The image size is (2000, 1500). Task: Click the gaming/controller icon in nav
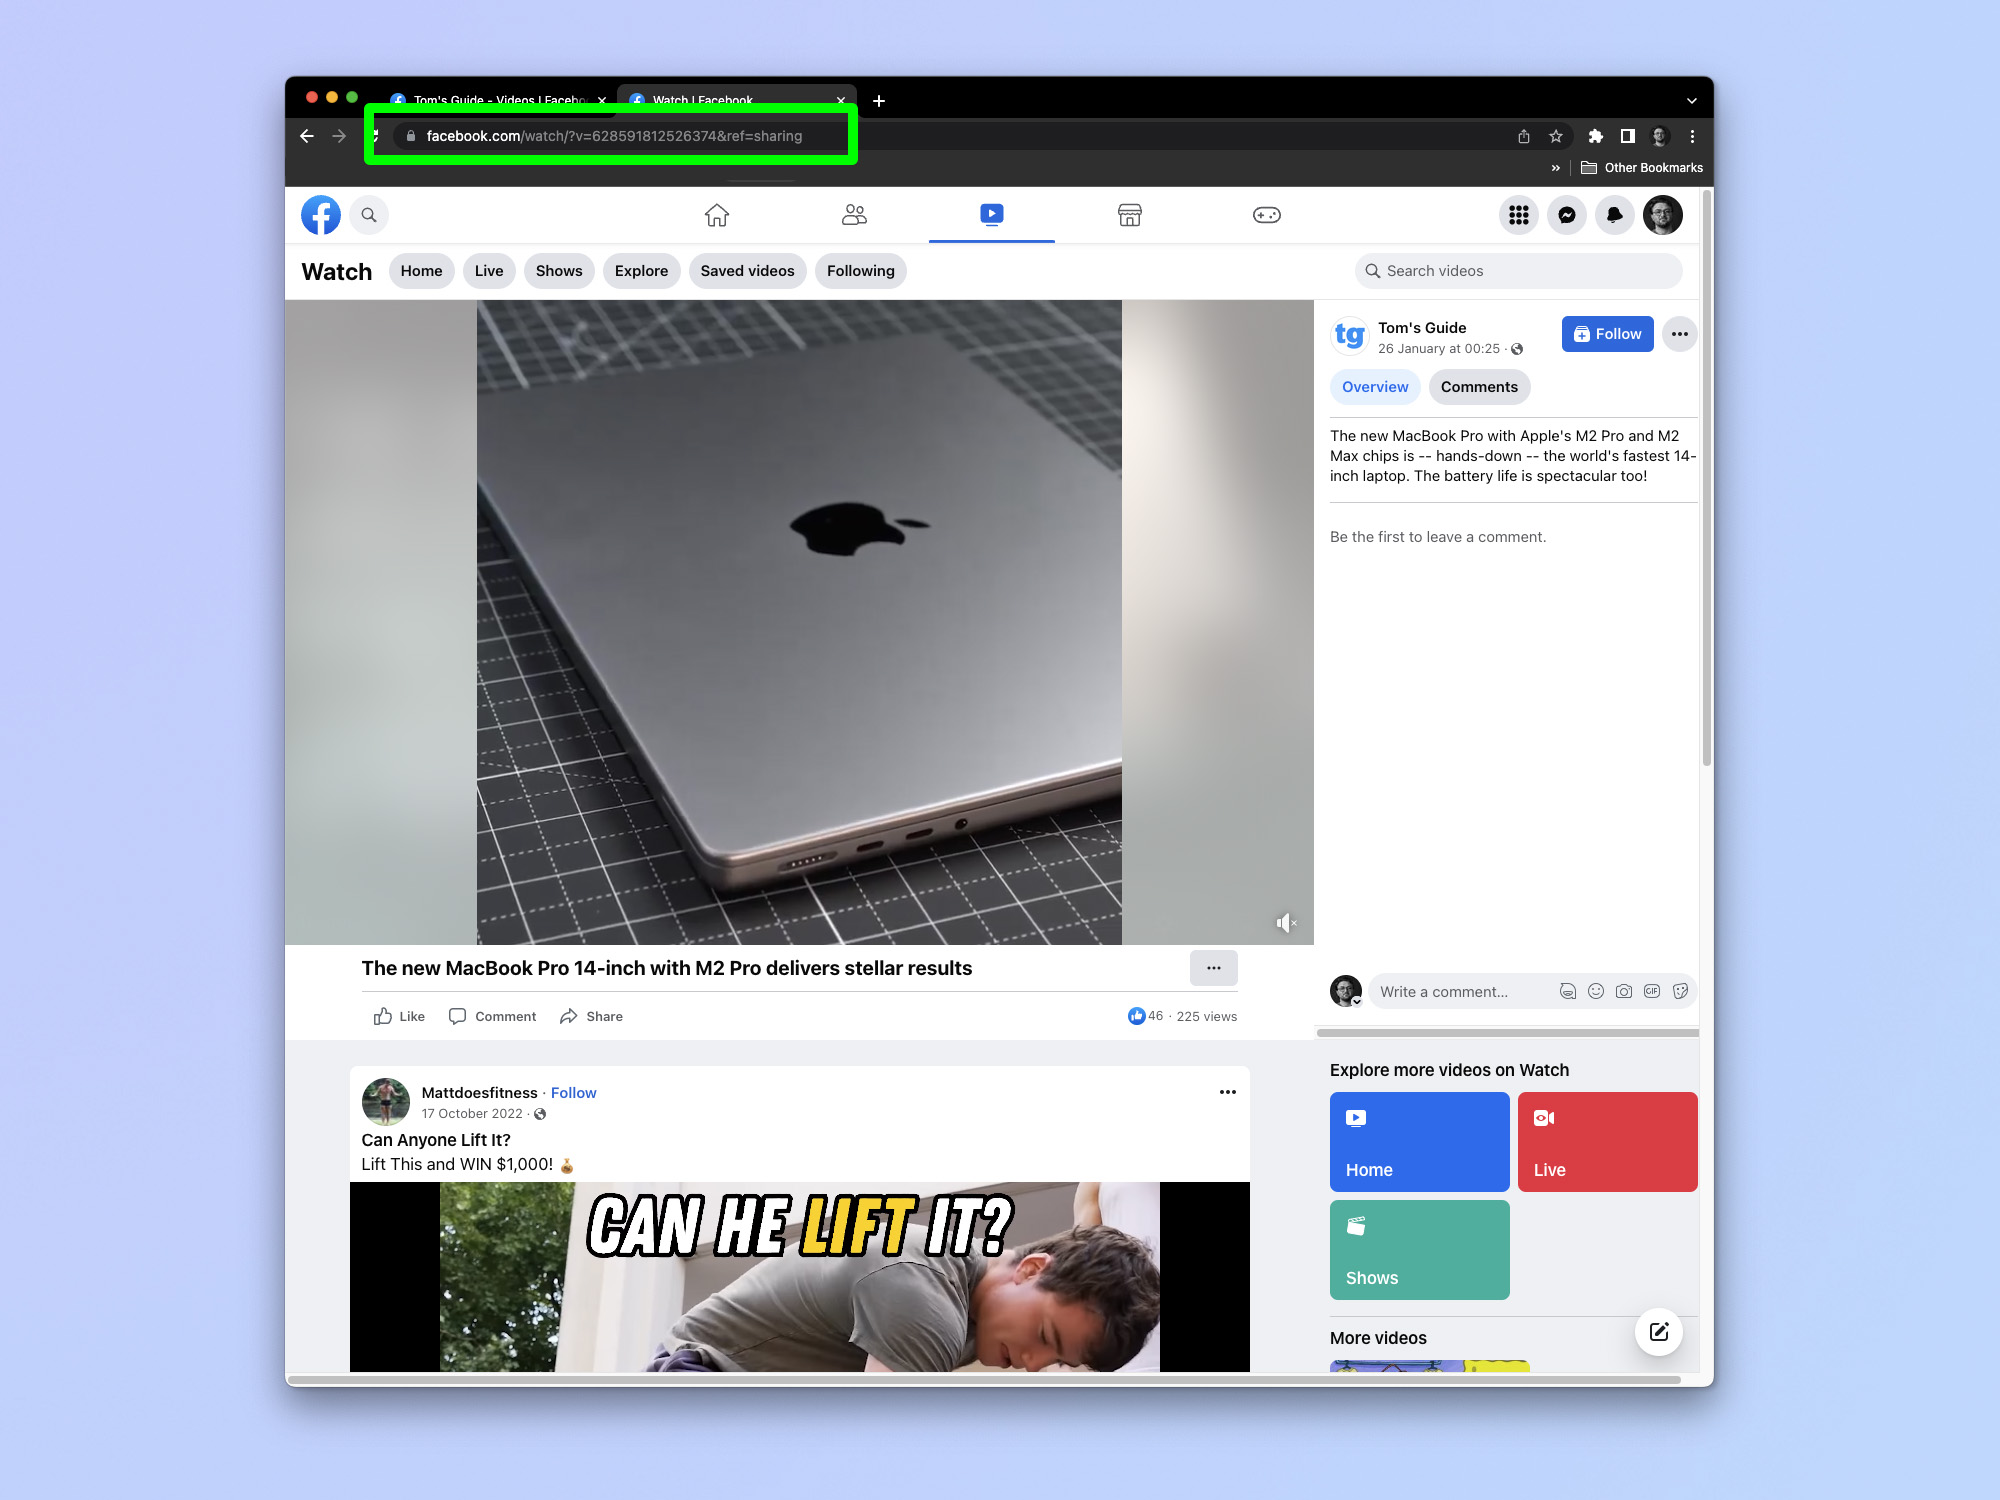(x=1268, y=214)
